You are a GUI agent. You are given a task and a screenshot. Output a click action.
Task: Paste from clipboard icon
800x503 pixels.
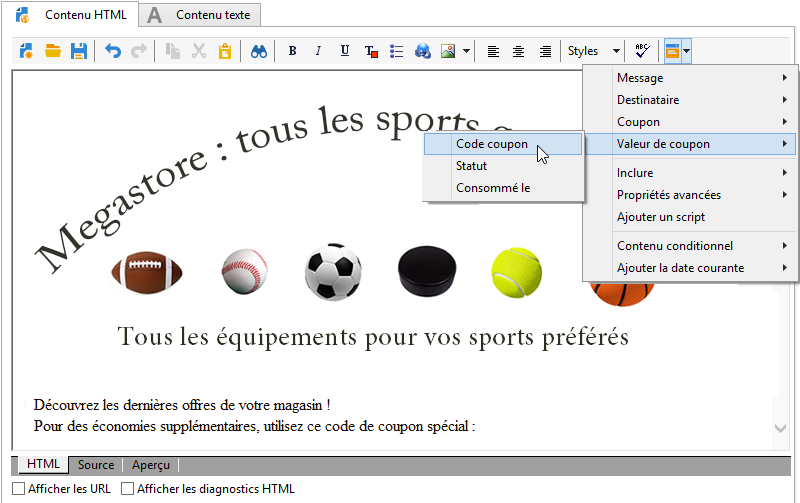pos(225,51)
